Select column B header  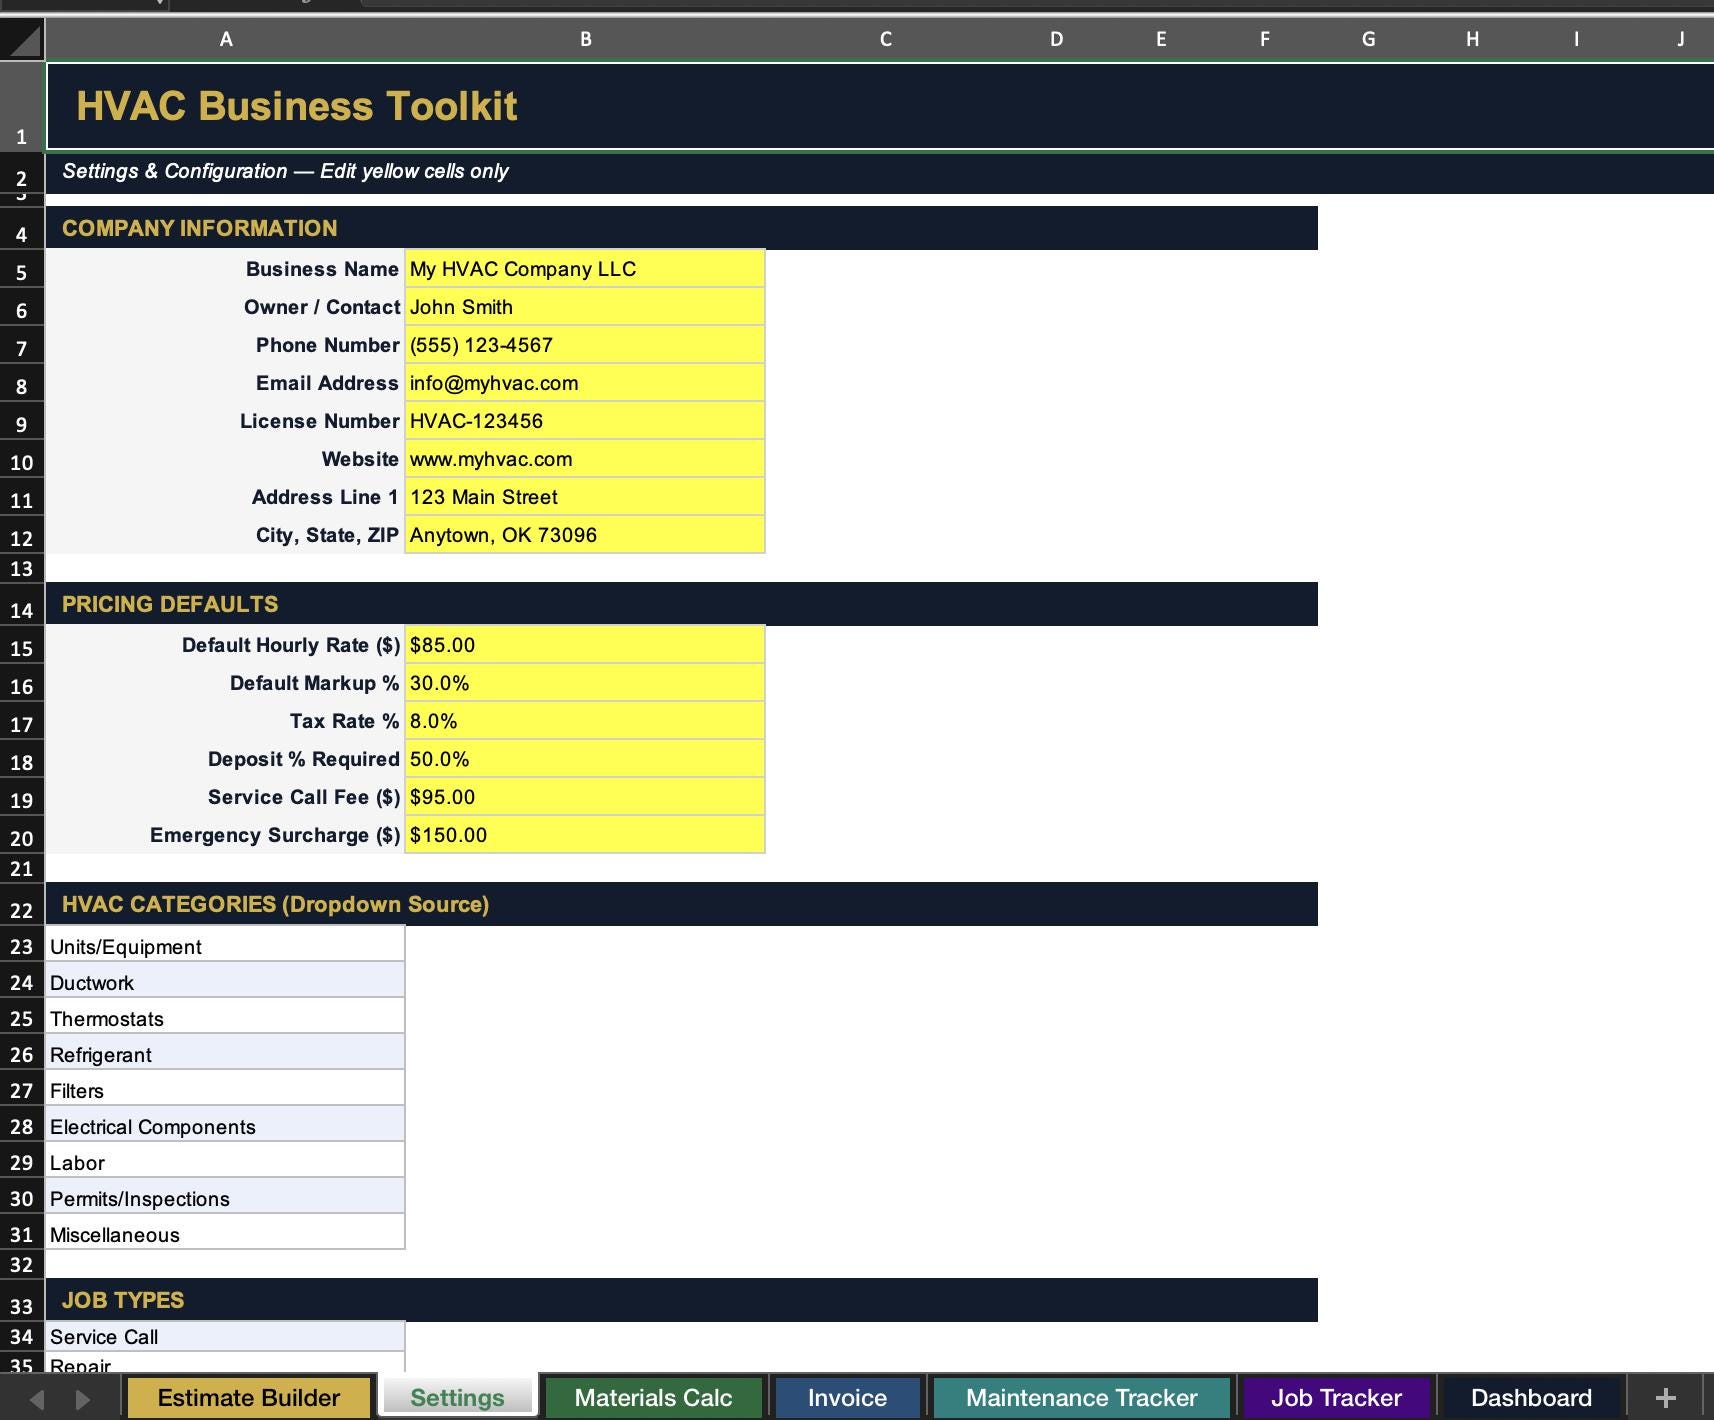585,40
